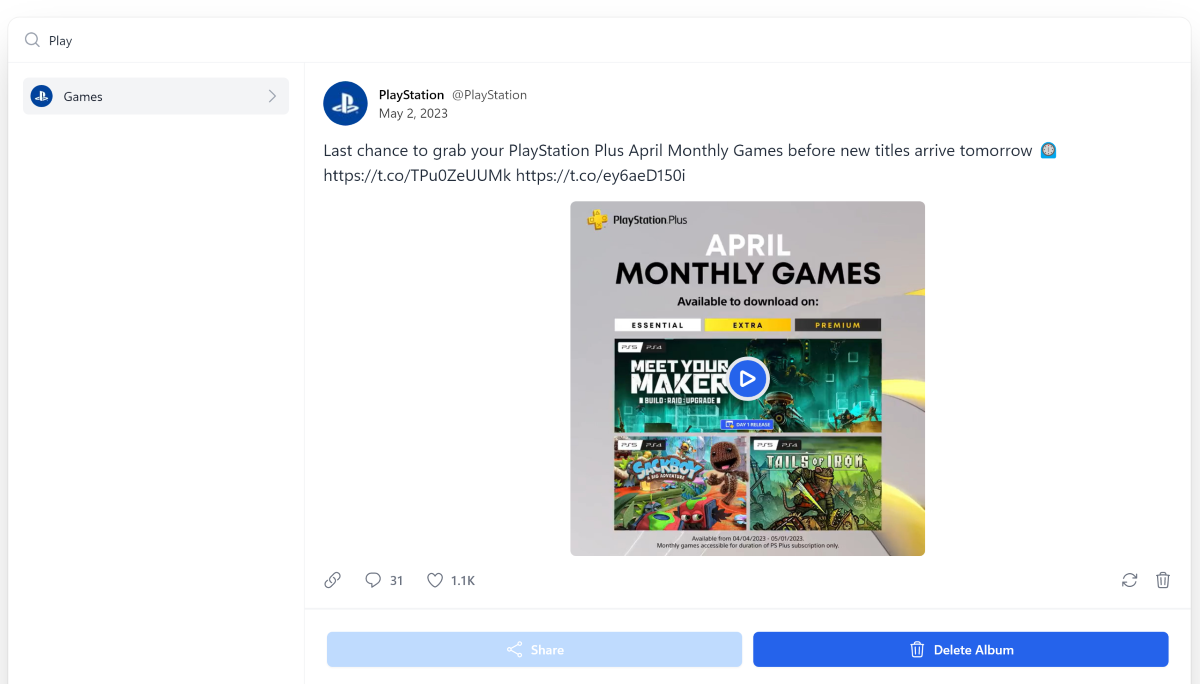The width and height of the screenshot is (1200, 684).
Task: Click the Share button
Action: (x=534, y=649)
